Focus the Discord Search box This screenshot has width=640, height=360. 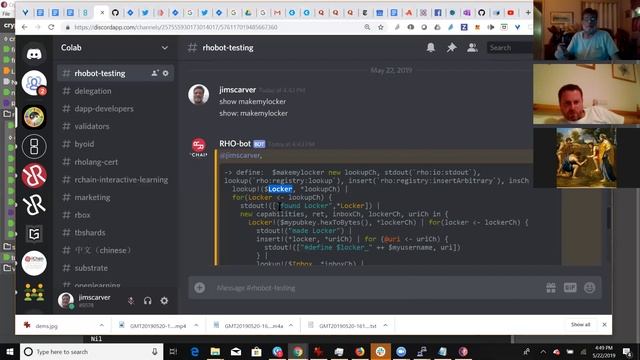pos(510,48)
